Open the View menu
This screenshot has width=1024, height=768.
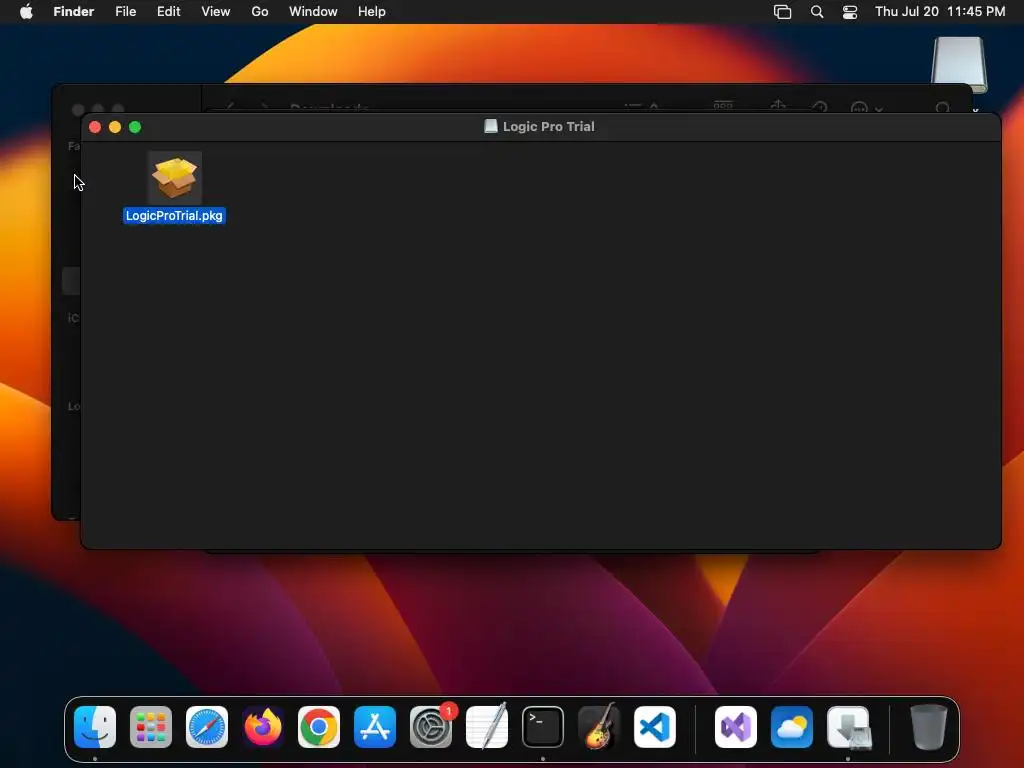click(216, 12)
